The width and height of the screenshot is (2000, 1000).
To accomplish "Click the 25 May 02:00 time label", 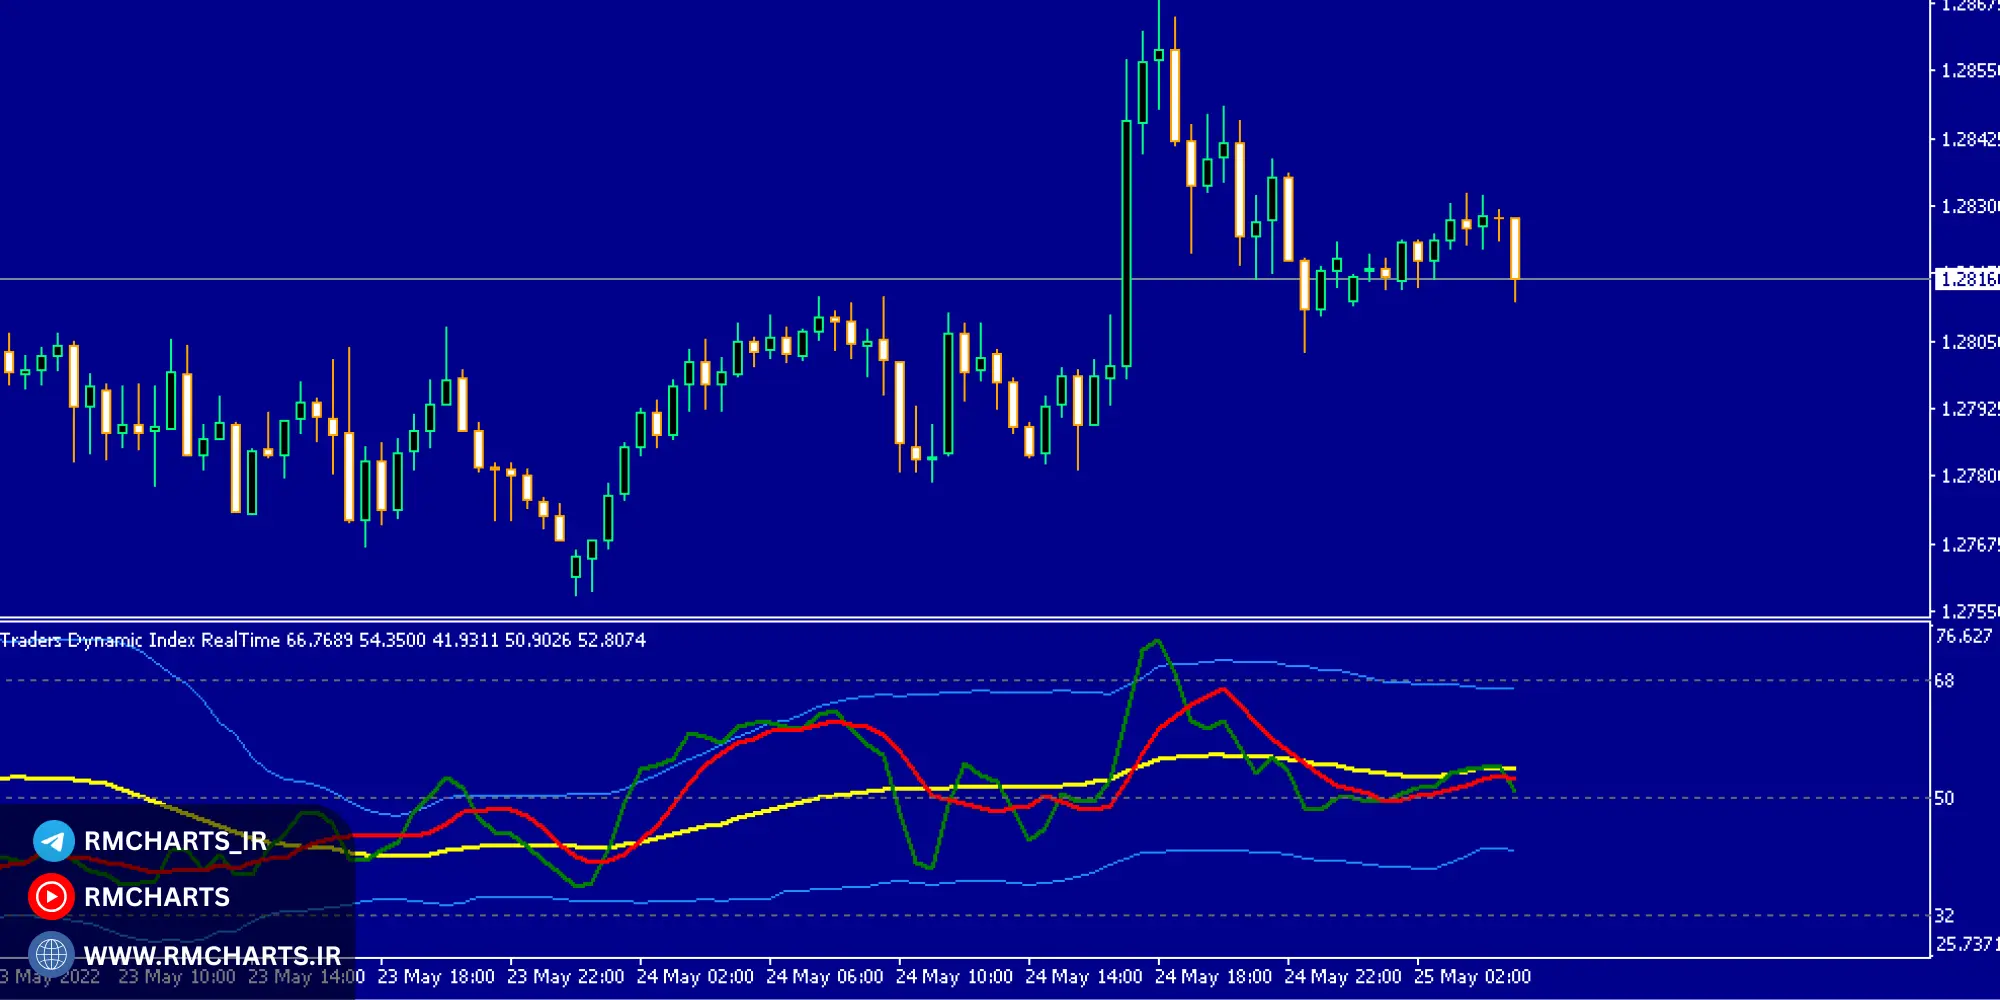I will point(1472,976).
